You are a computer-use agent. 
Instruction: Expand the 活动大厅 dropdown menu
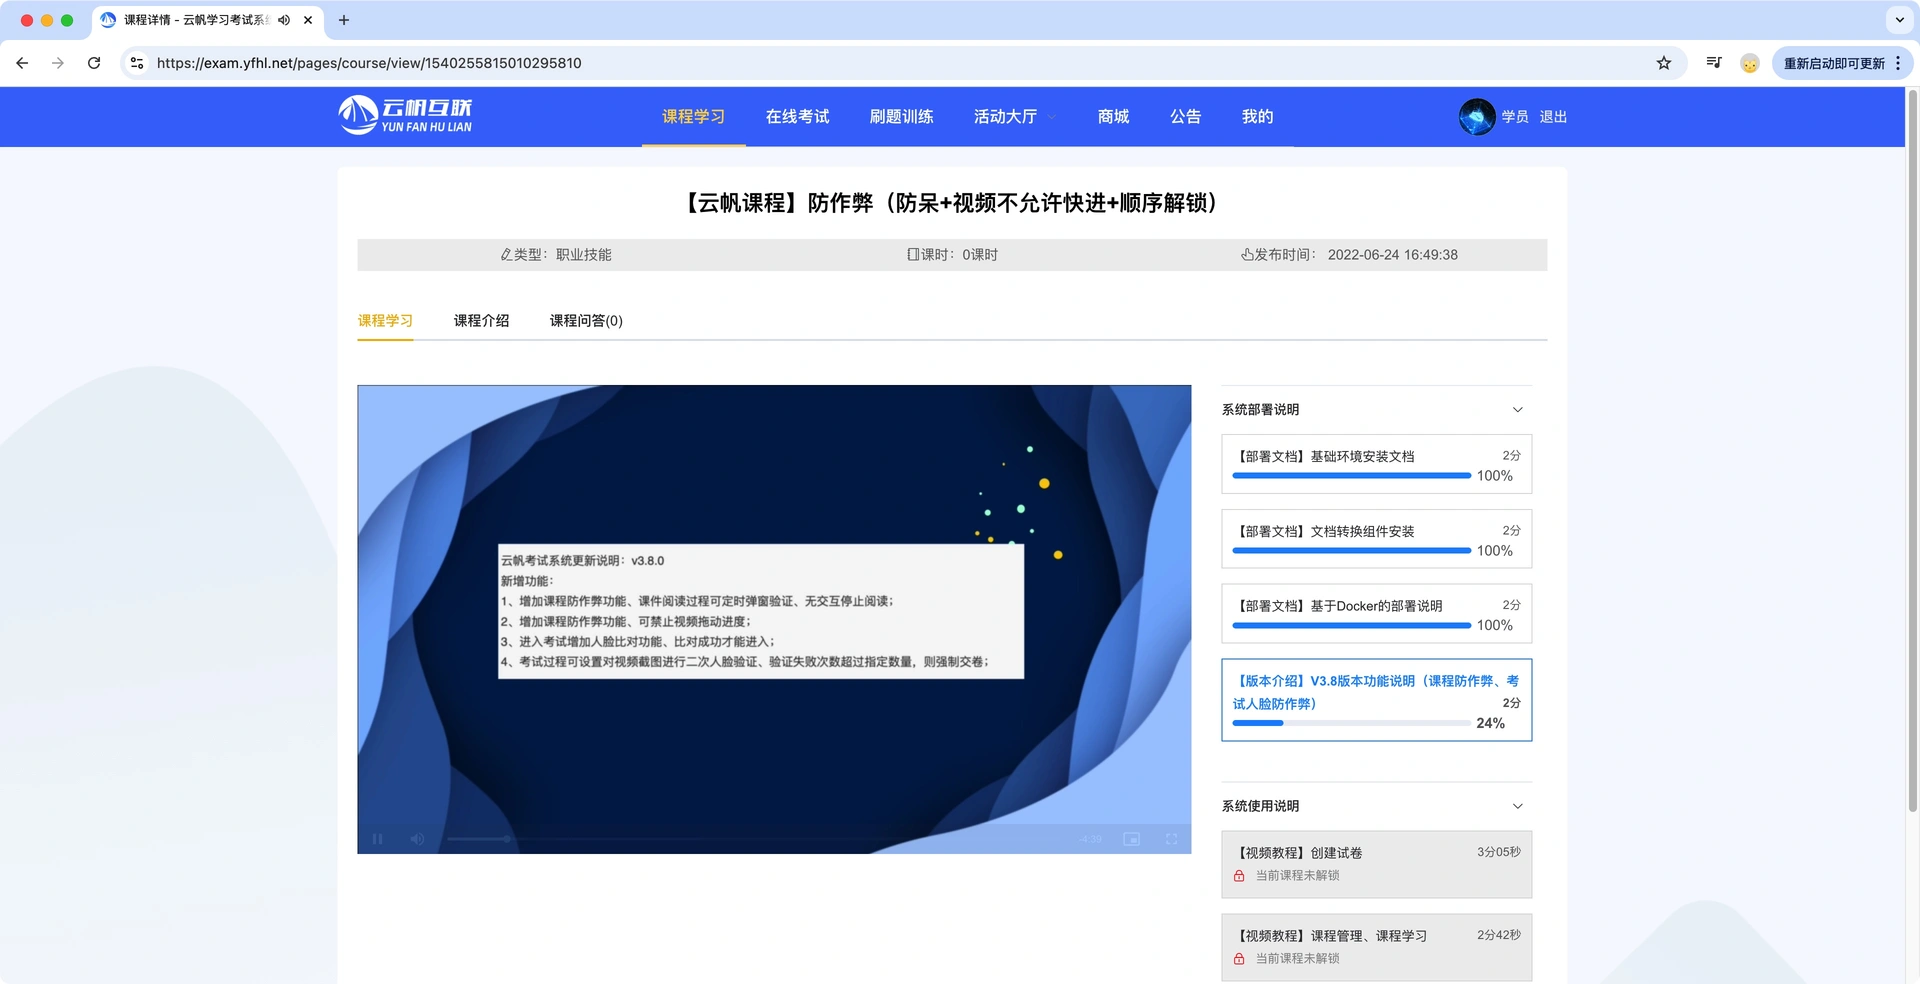(x=1015, y=117)
